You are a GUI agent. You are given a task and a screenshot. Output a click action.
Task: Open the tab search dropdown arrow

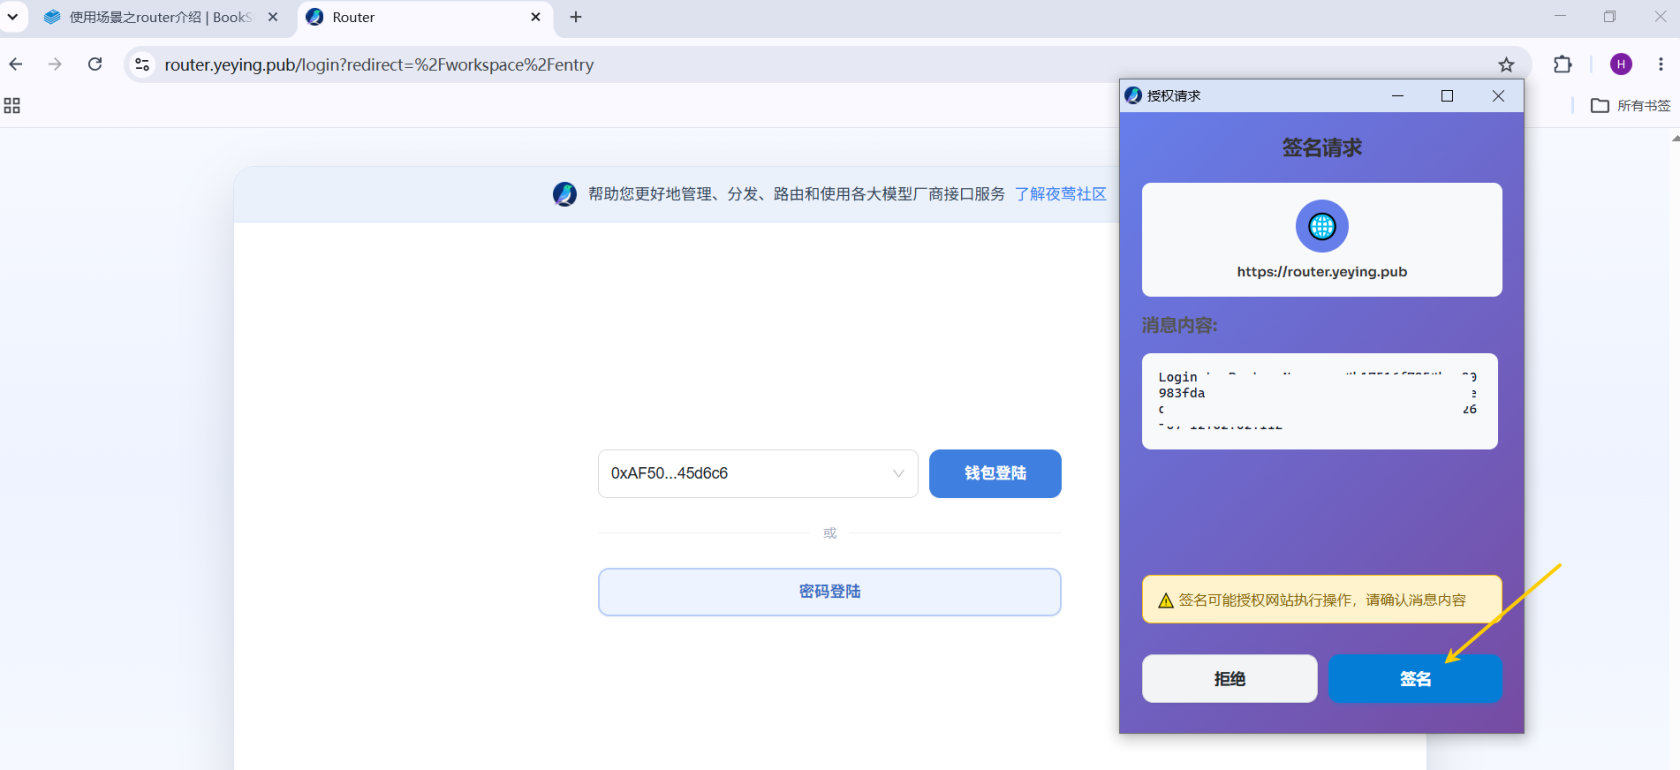[x=12, y=17]
